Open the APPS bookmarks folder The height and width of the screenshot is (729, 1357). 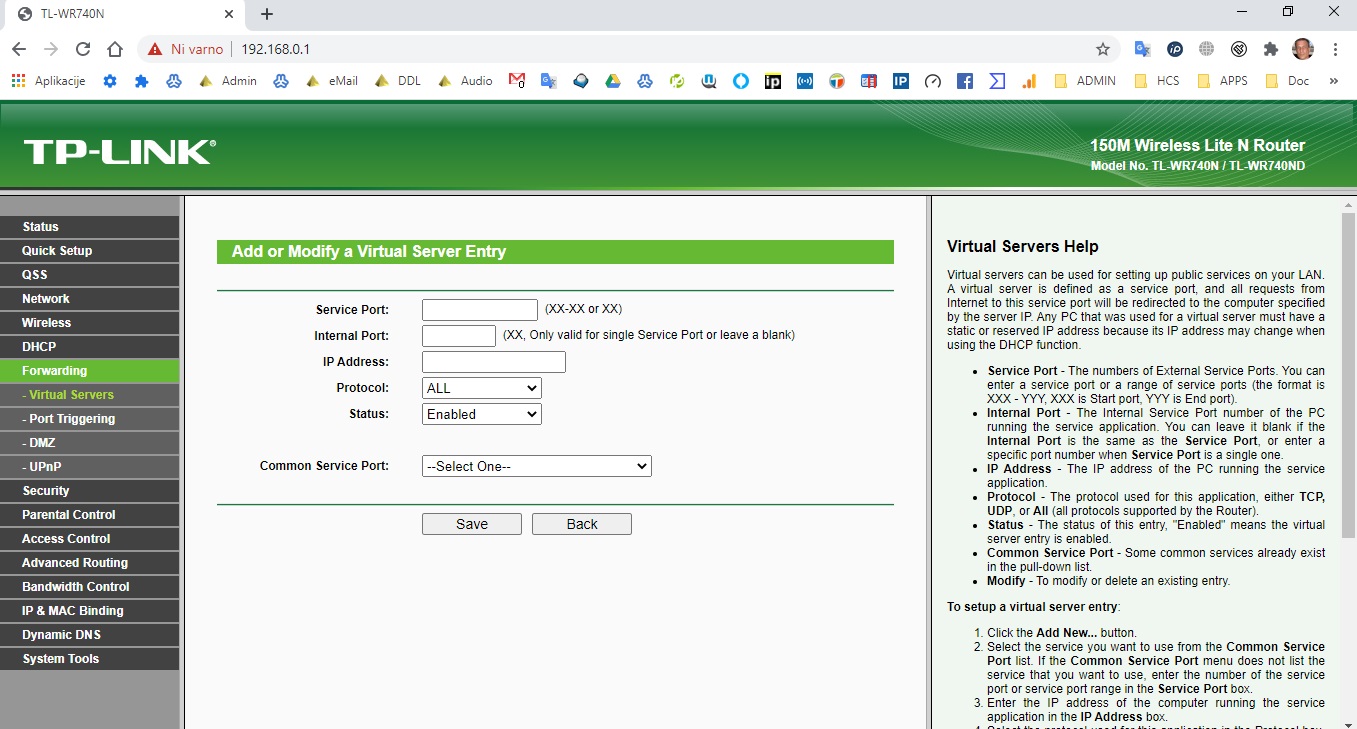click(1222, 81)
